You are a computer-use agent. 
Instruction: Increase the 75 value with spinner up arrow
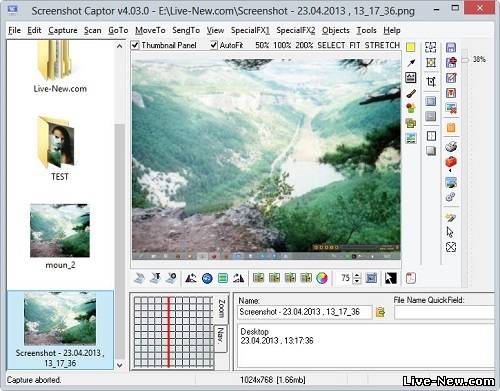pos(356,275)
